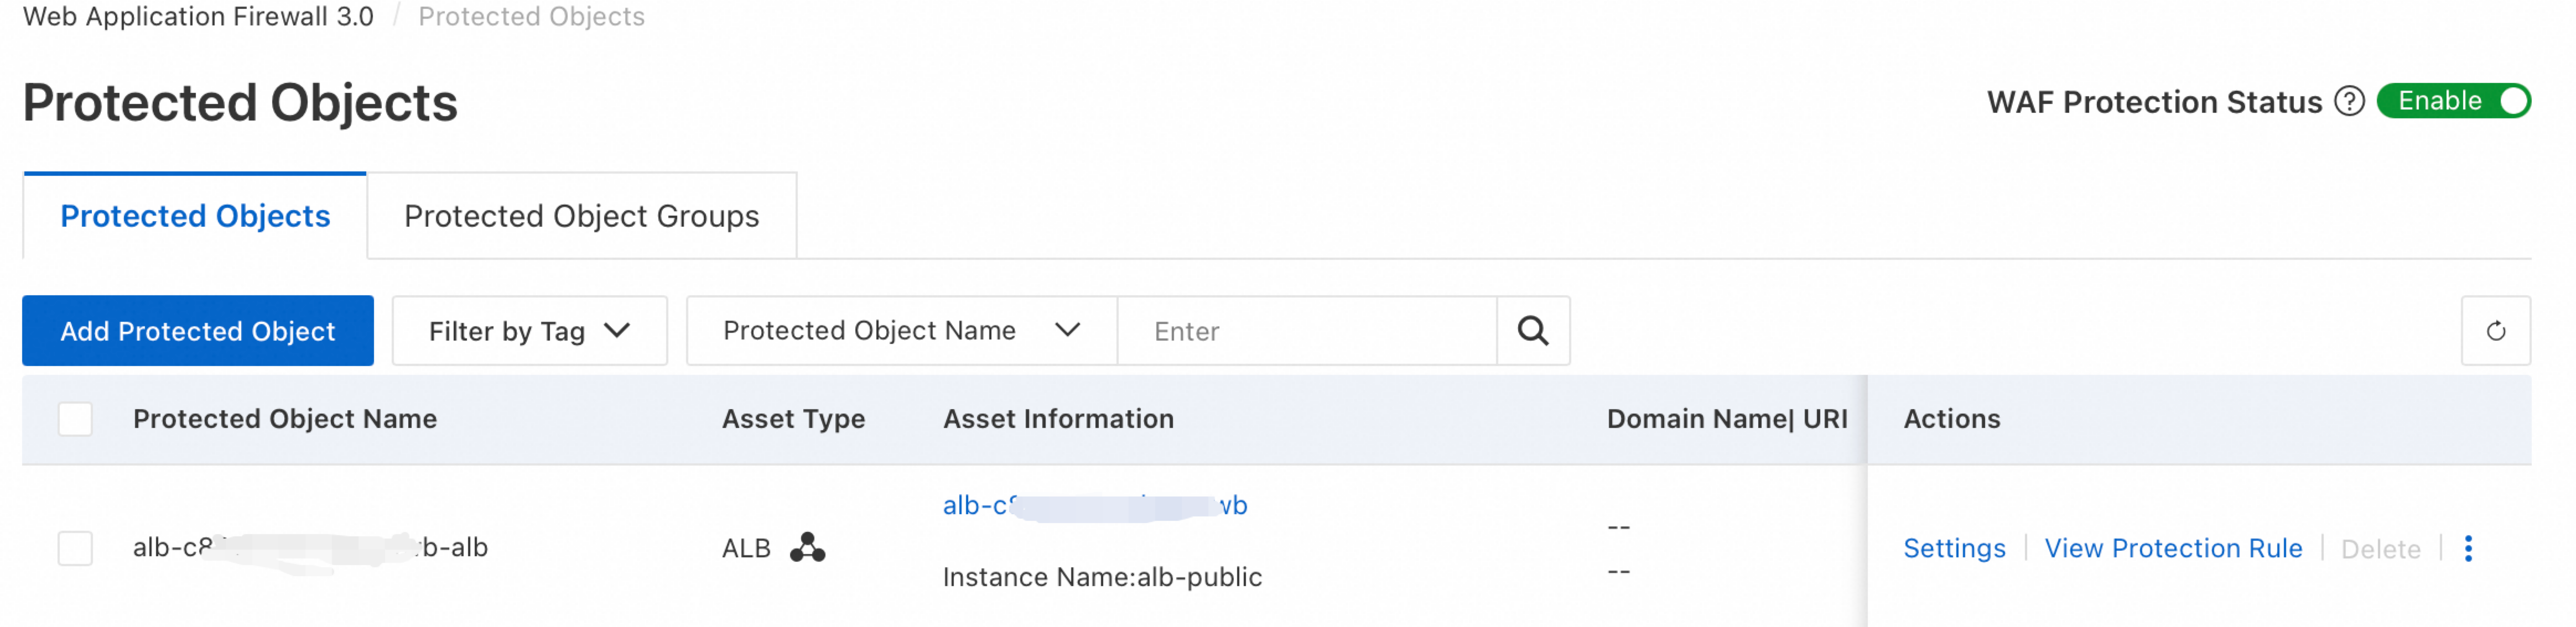Open the alb instance ID link
The height and width of the screenshot is (627, 2576).
point(1094,505)
